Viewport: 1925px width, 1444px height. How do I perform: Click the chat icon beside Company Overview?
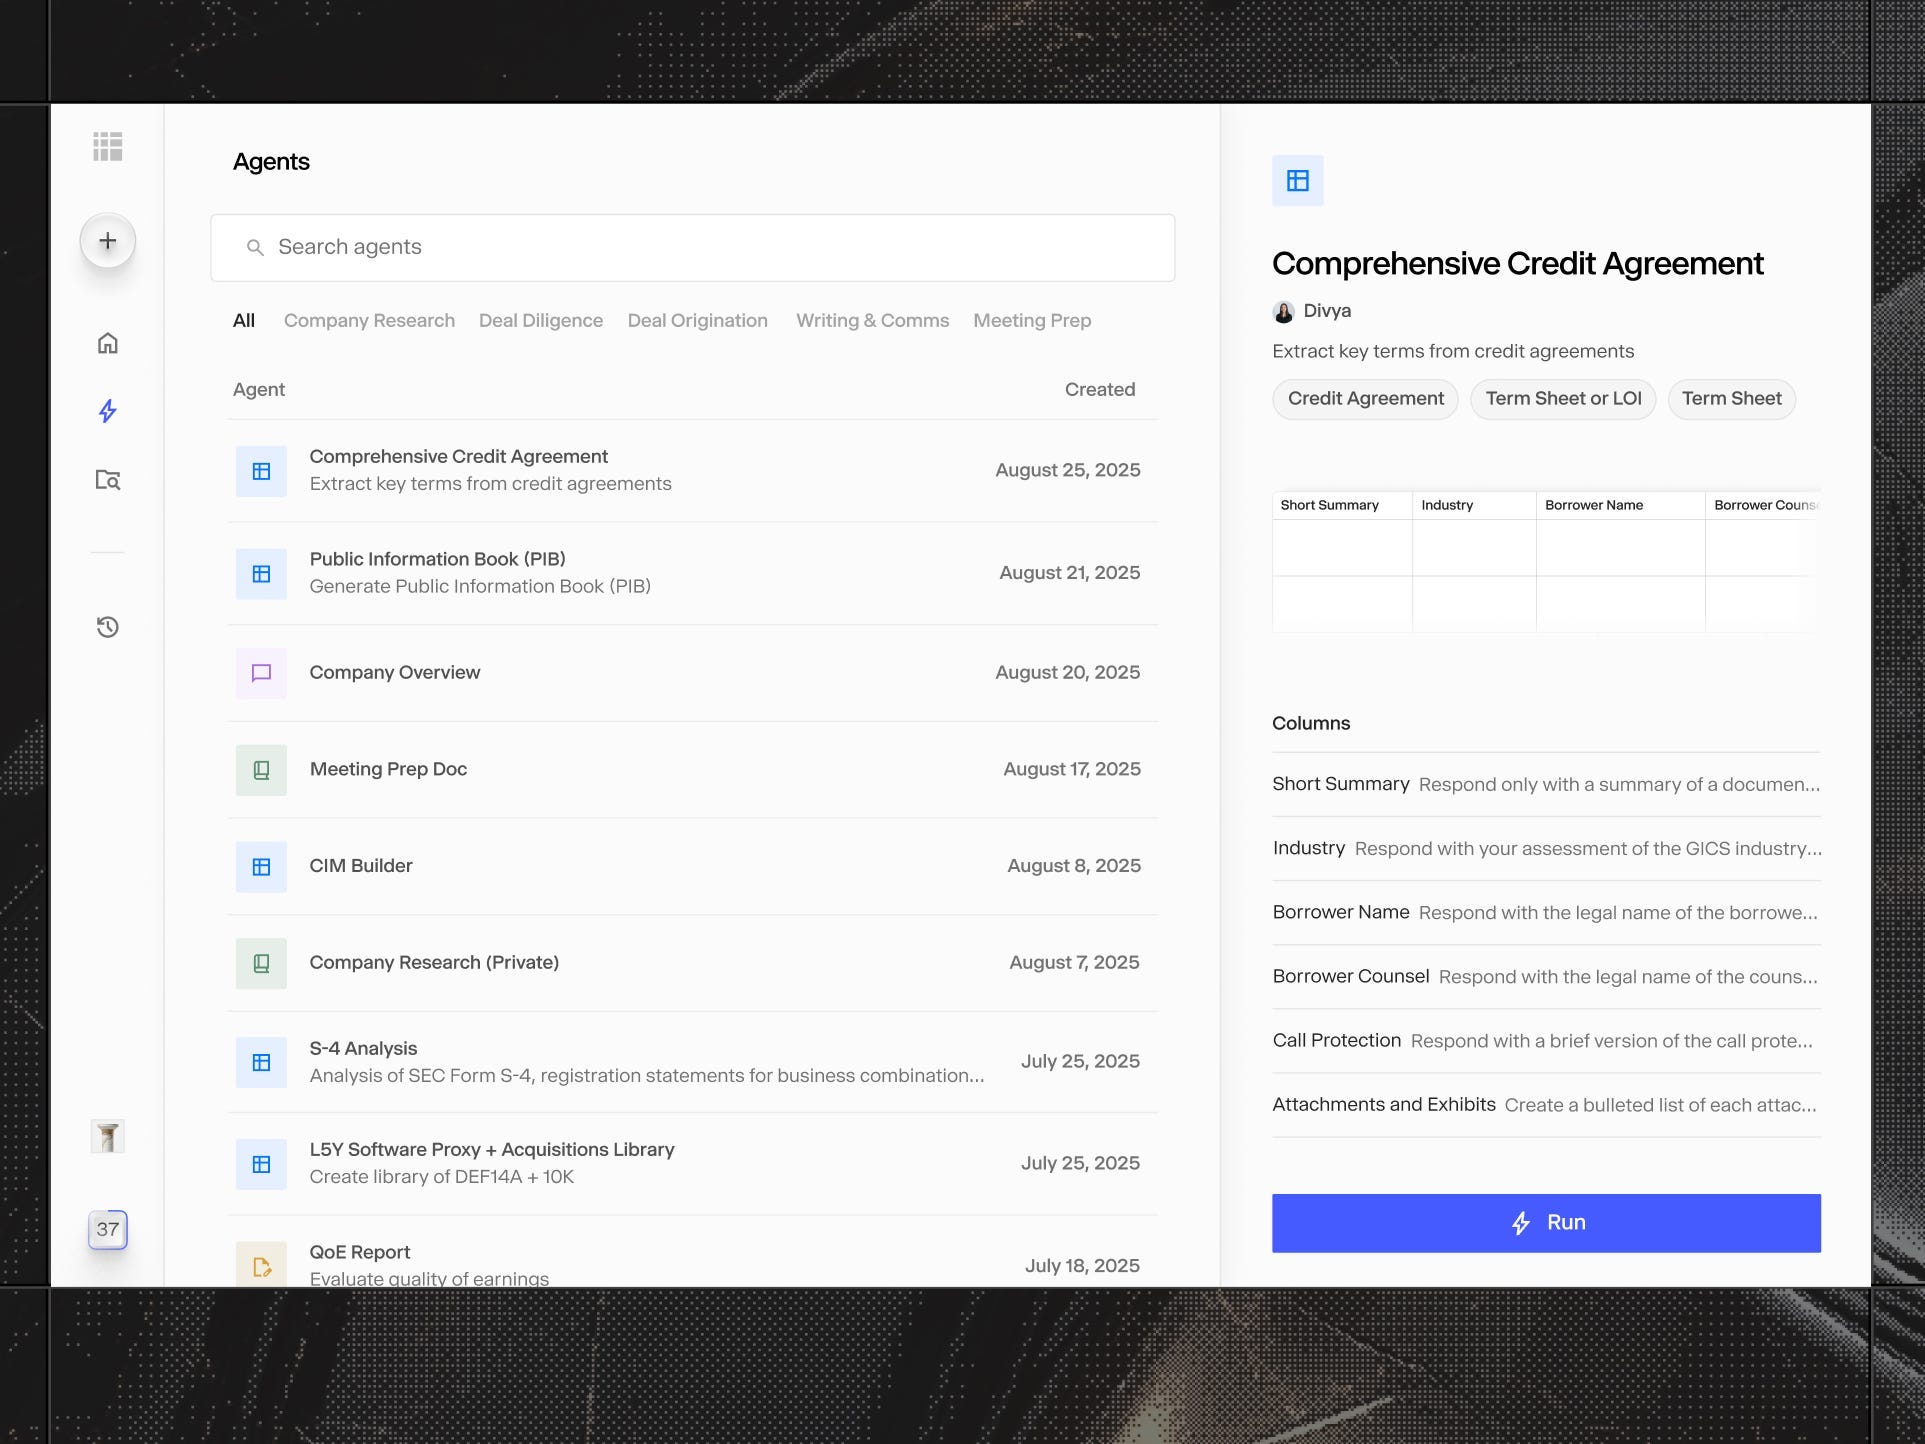(x=261, y=673)
